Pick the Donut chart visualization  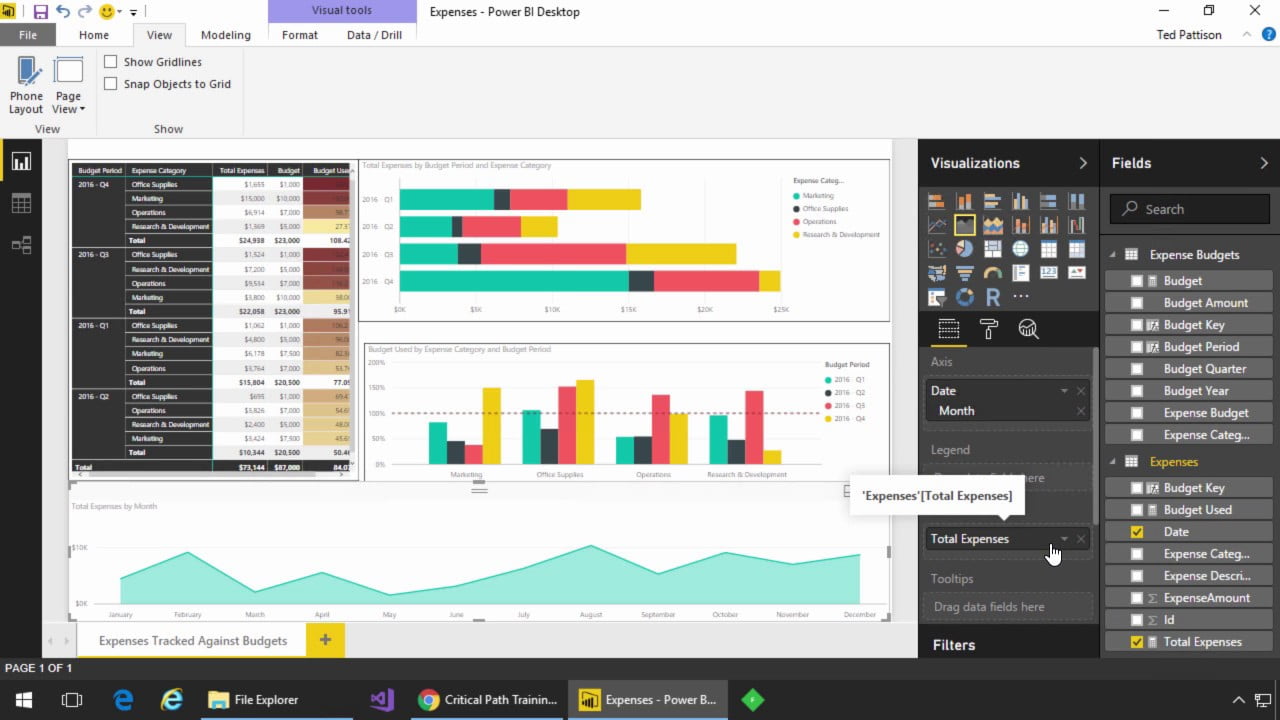pos(965,296)
